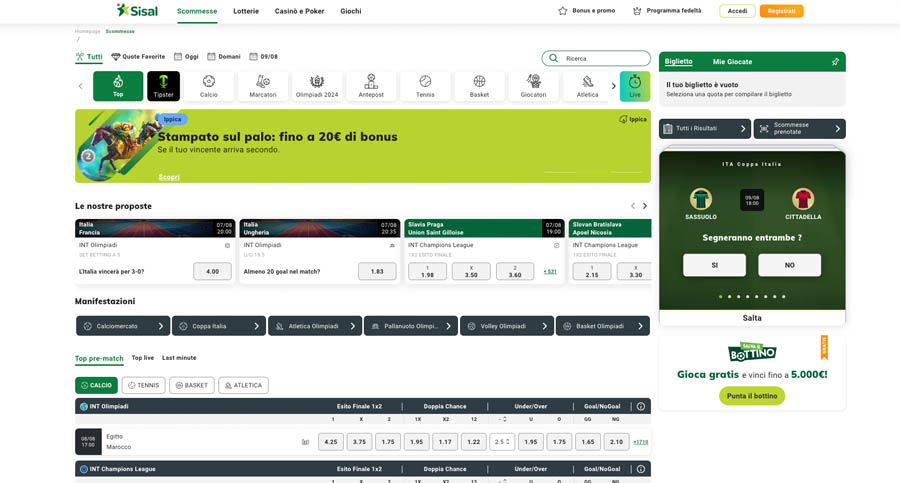Choose the Calcio sport icon
Image resolution: width=900 pixels, height=483 pixels.
pos(209,86)
